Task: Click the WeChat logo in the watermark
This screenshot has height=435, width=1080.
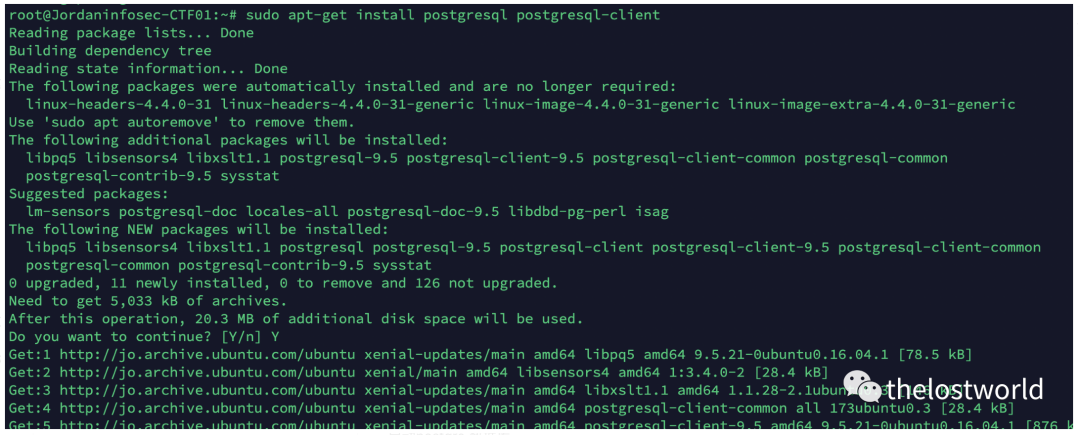Action: click(862, 388)
